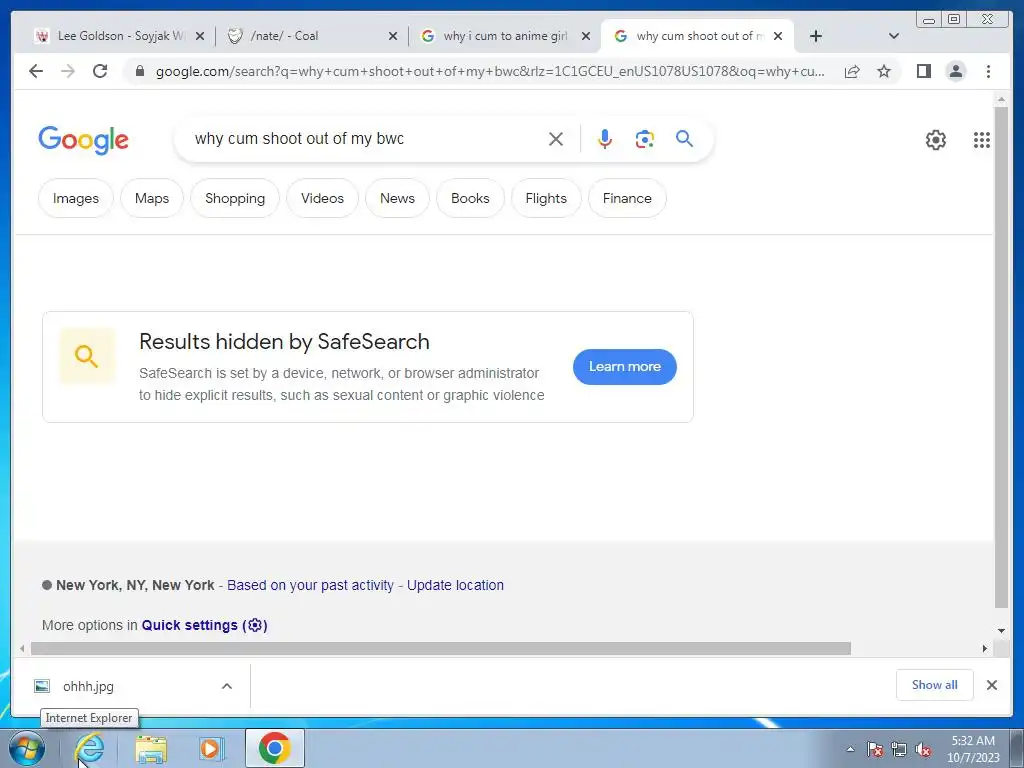This screenshot has width=1024, height=768.
Task: Open the tab search dropdown chevron
Action: pyautogui.click(x=894, y=36)
